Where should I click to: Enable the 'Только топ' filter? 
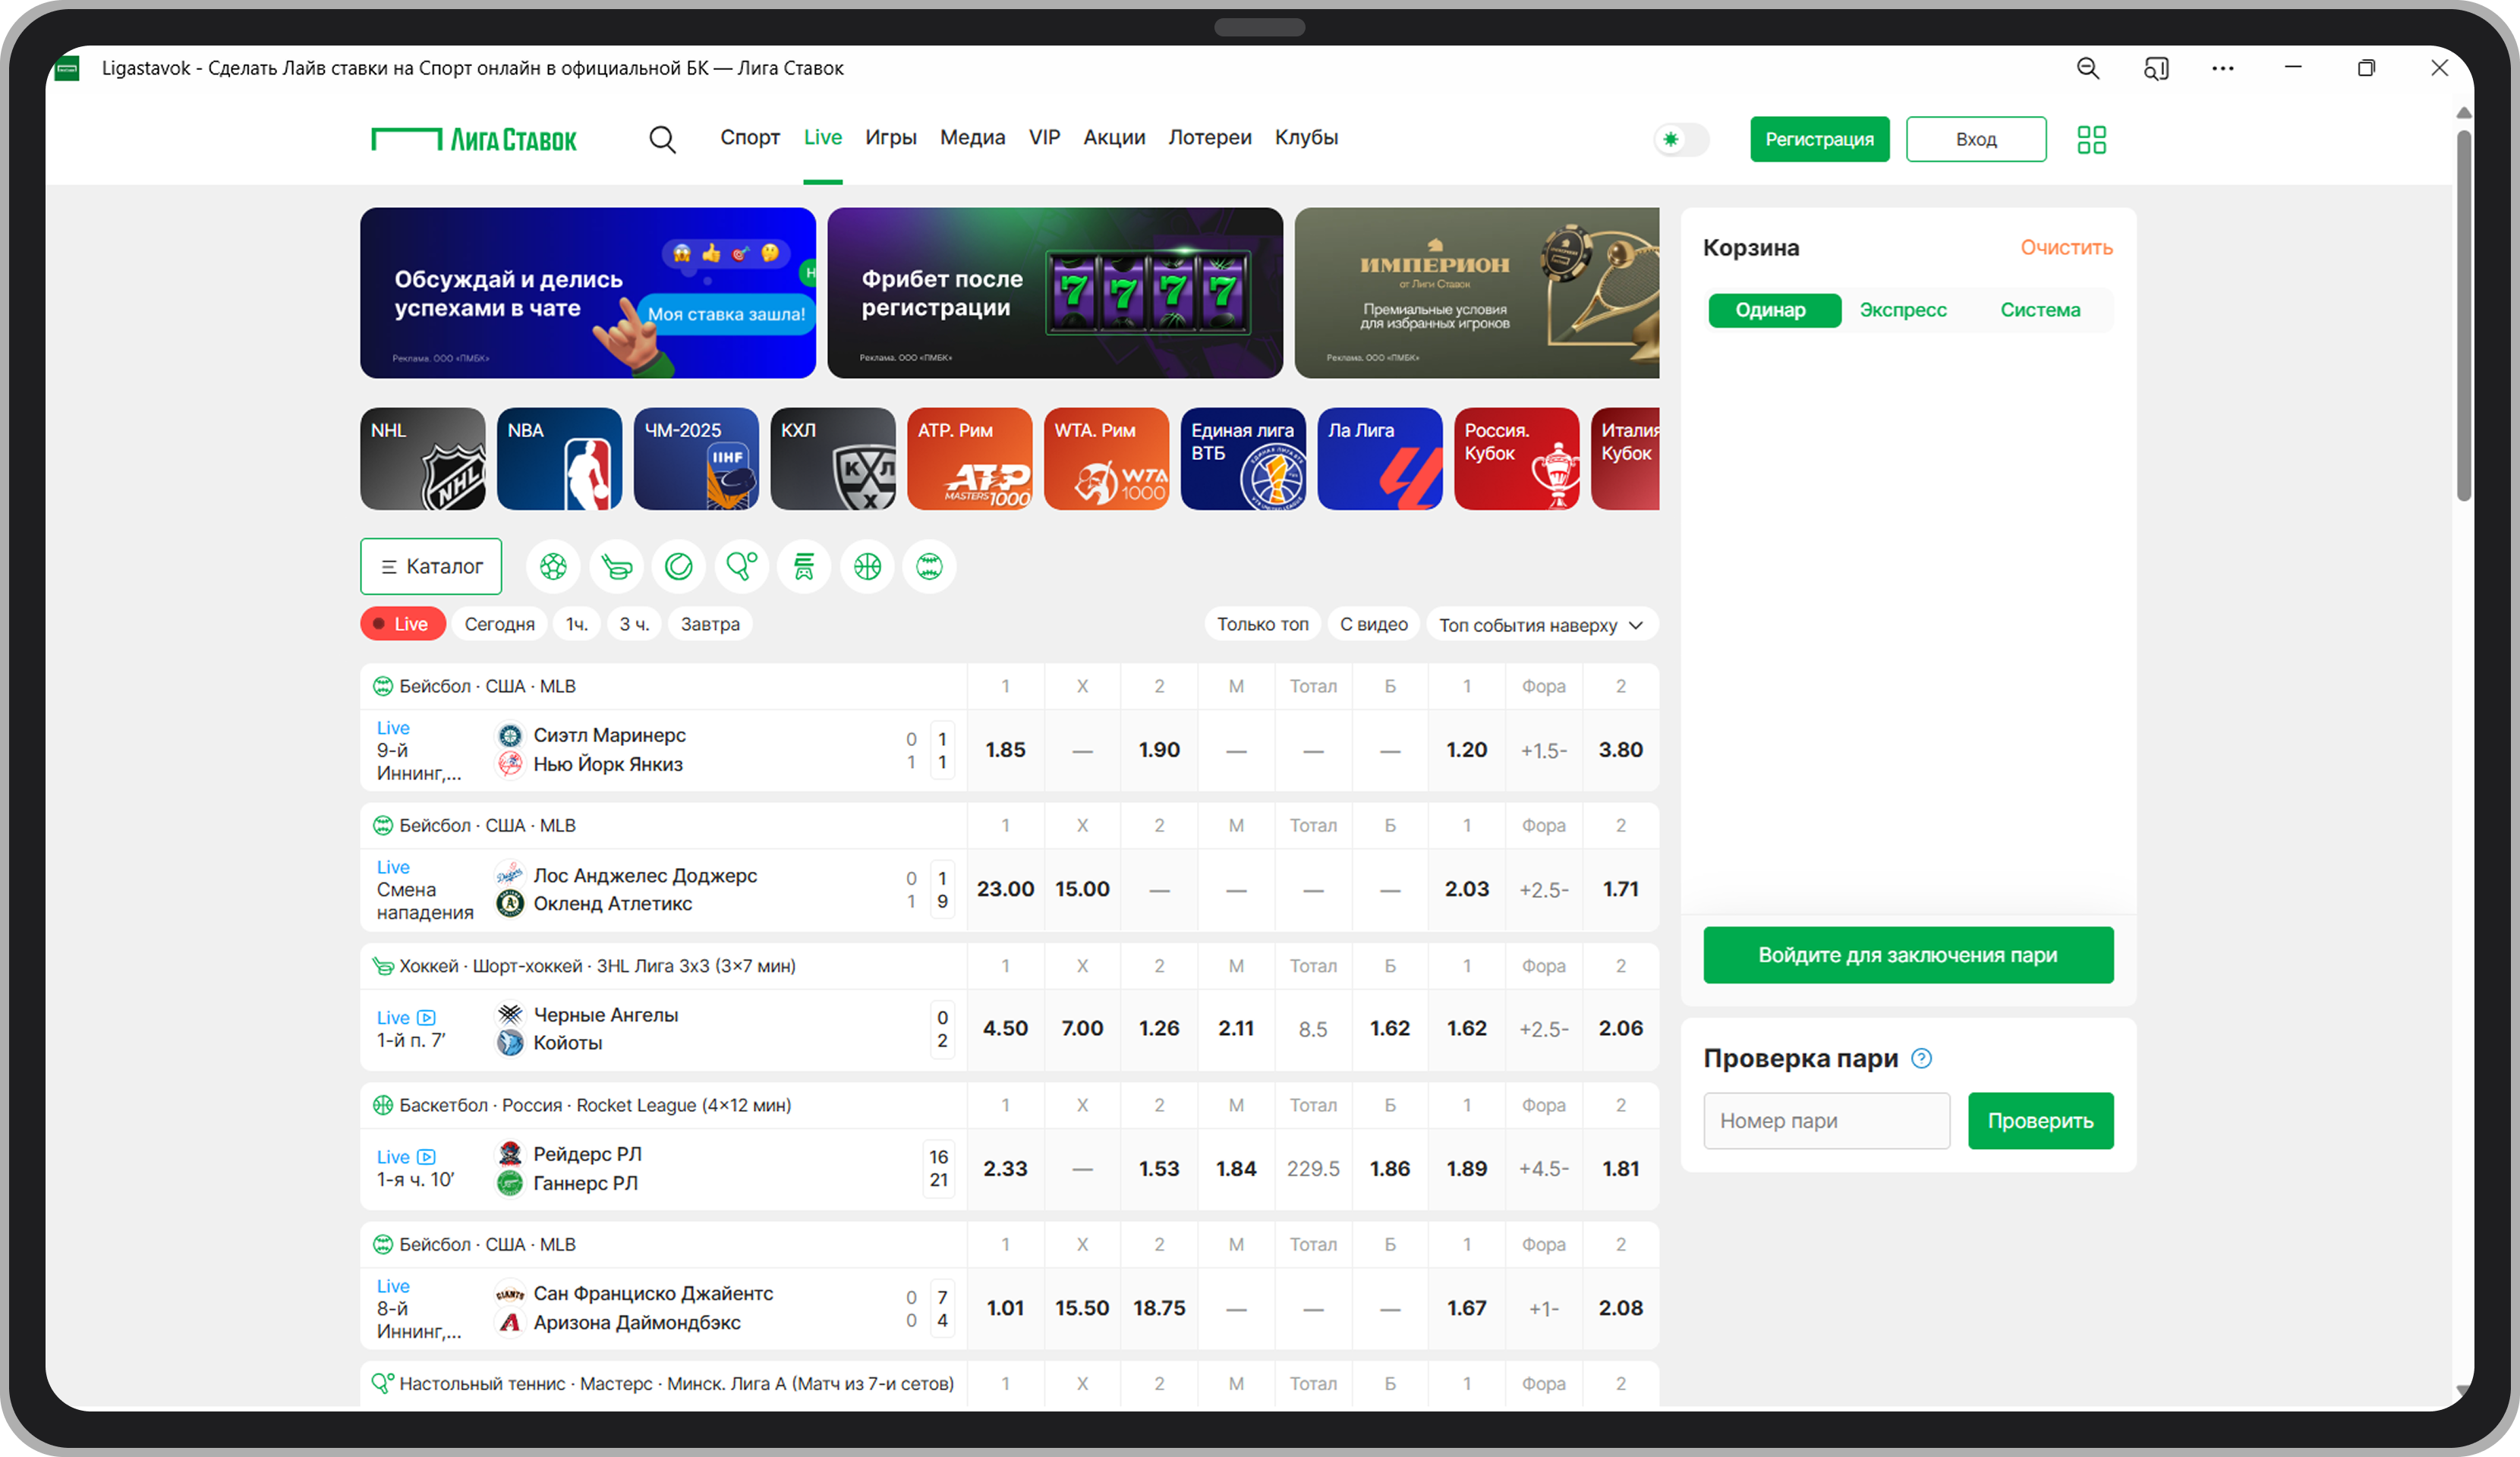tap(1262, 624)
